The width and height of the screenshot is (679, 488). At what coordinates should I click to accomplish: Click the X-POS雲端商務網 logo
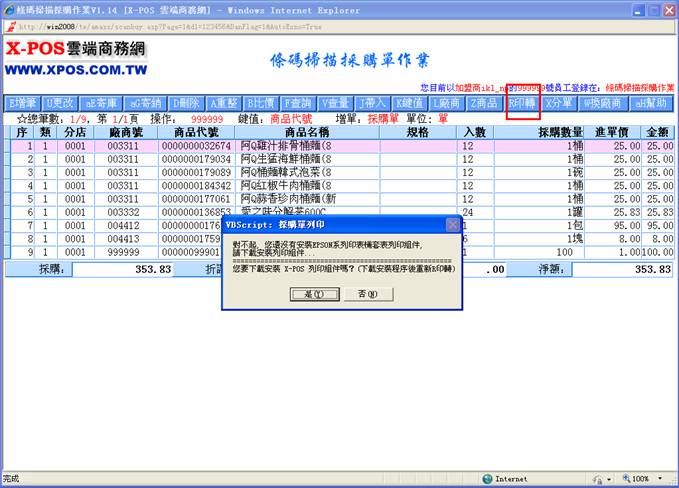(75, 49)
